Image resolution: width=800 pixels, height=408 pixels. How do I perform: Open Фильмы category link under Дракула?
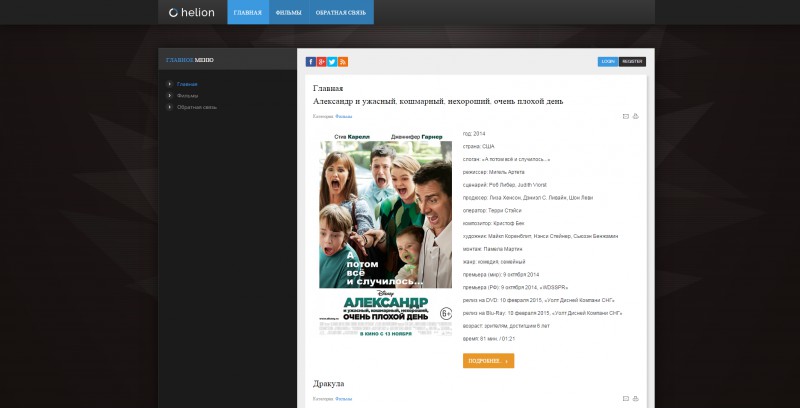point(343,399)
